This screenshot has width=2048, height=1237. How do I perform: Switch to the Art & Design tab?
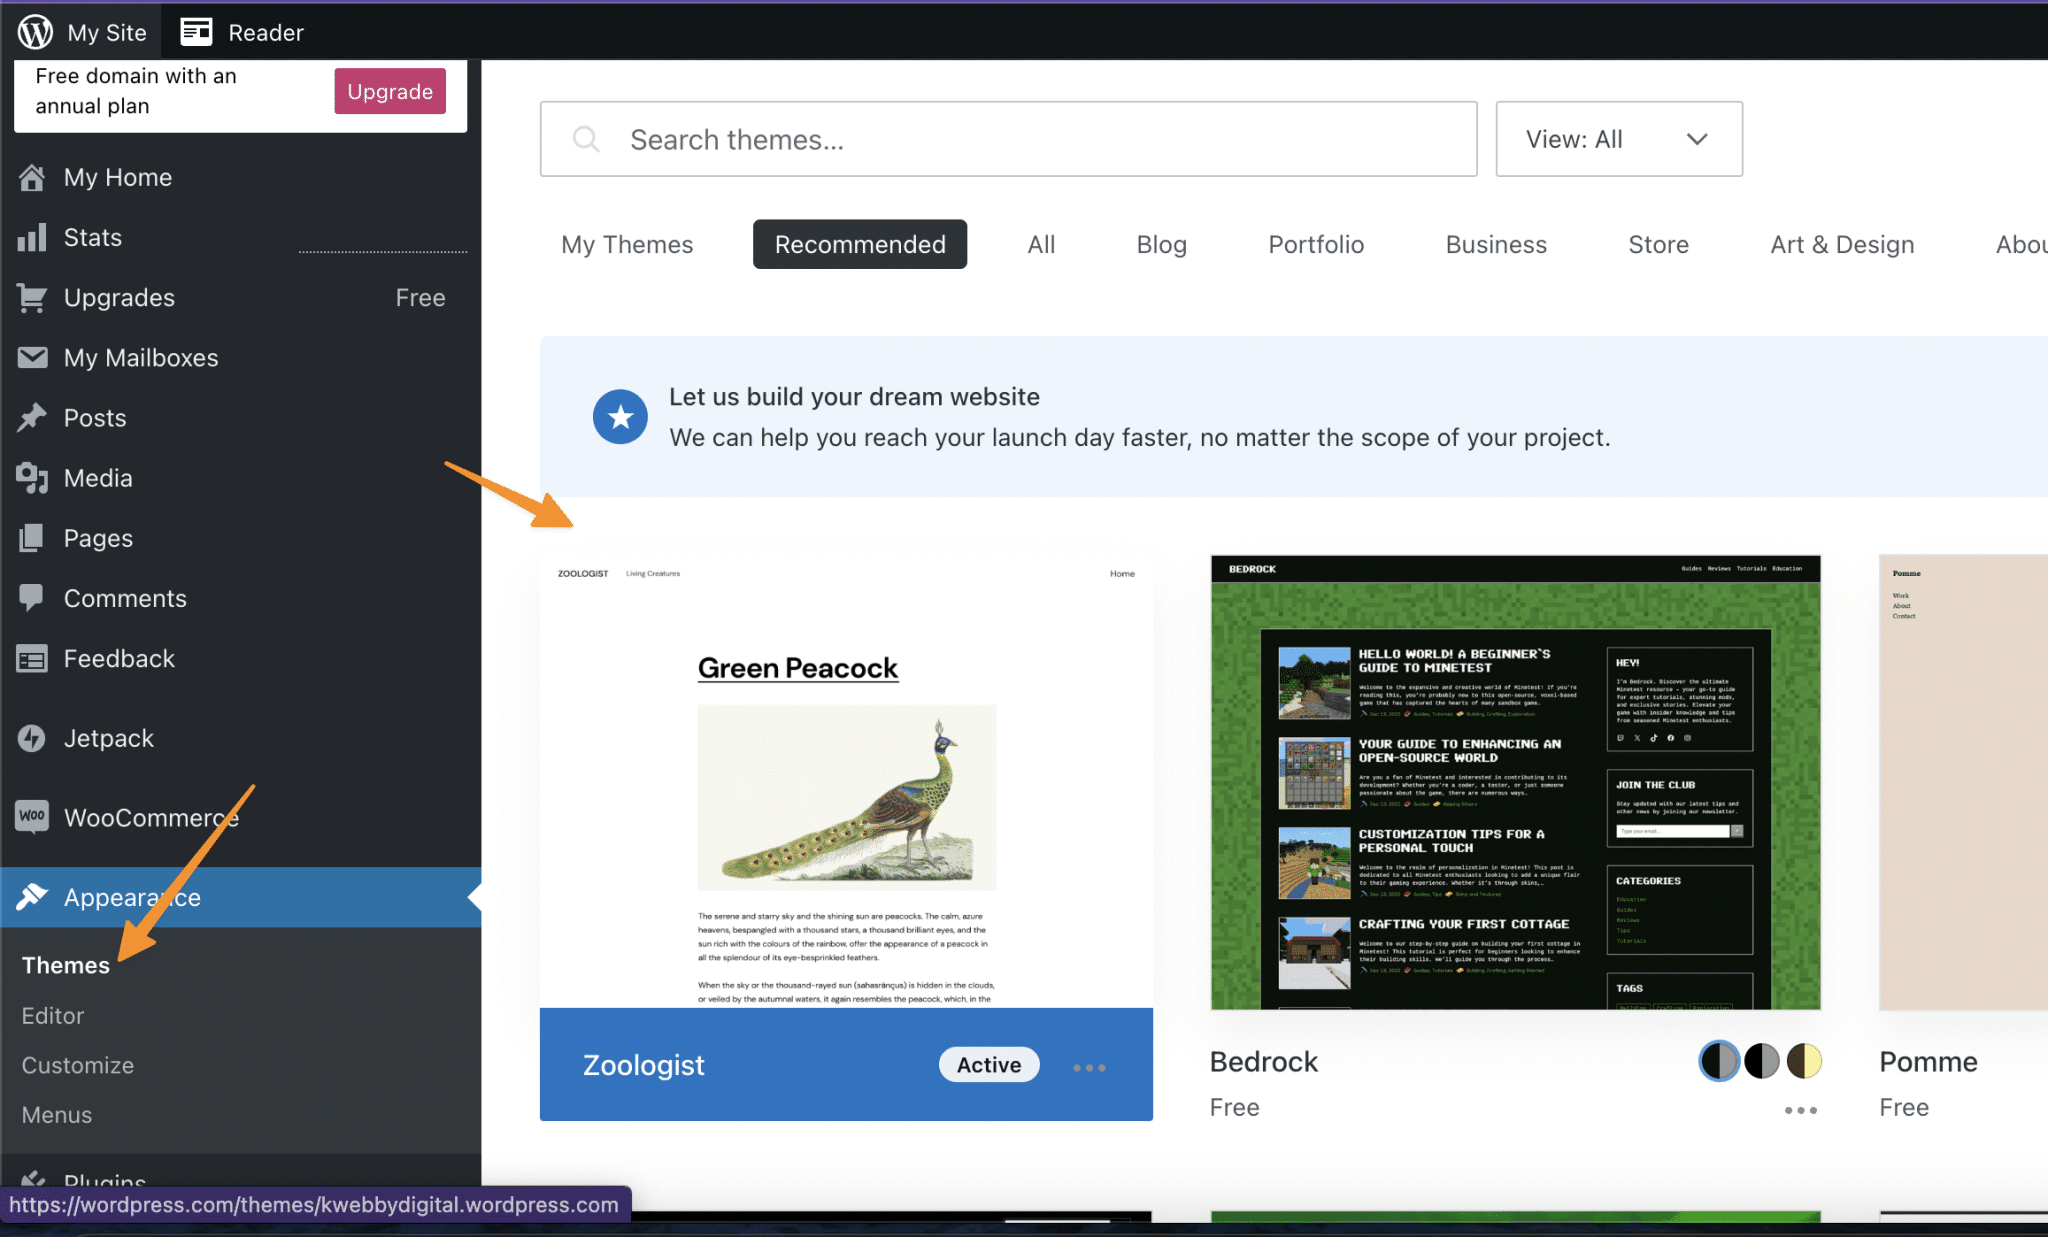pyautogui.click(x=1842, y=244)
